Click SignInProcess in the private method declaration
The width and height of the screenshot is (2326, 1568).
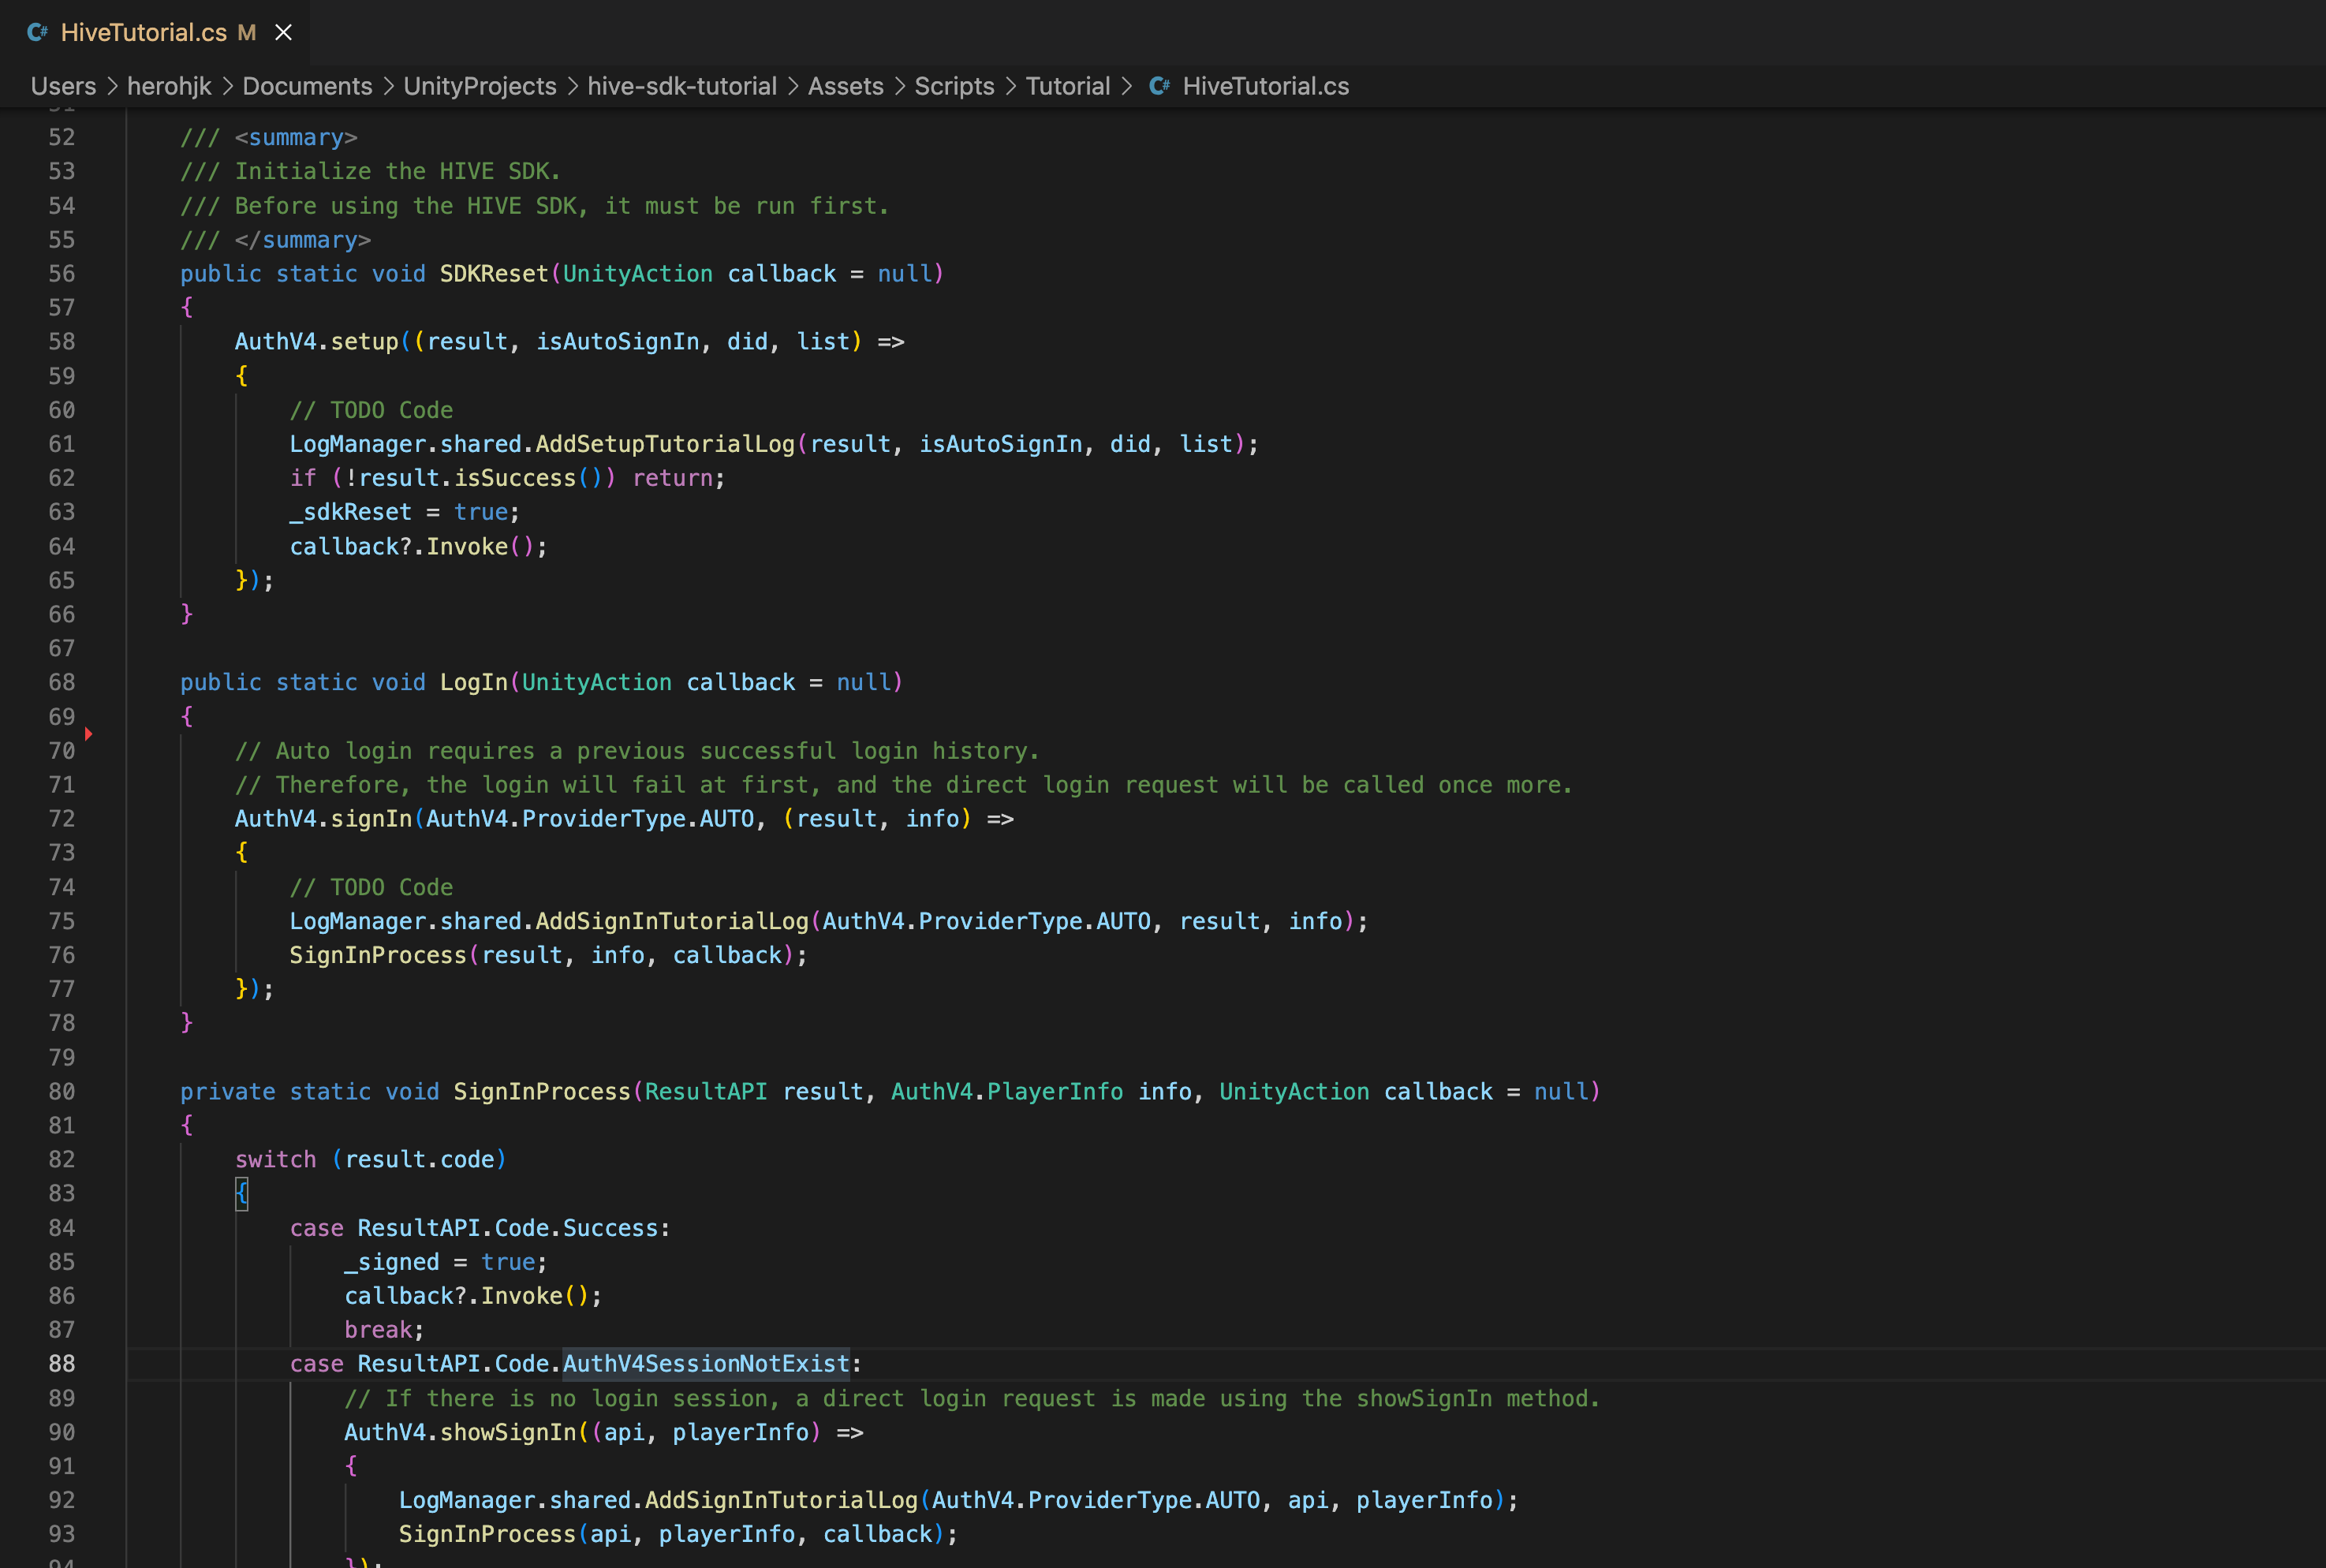pyautogui.click(x=542, y=1091)
